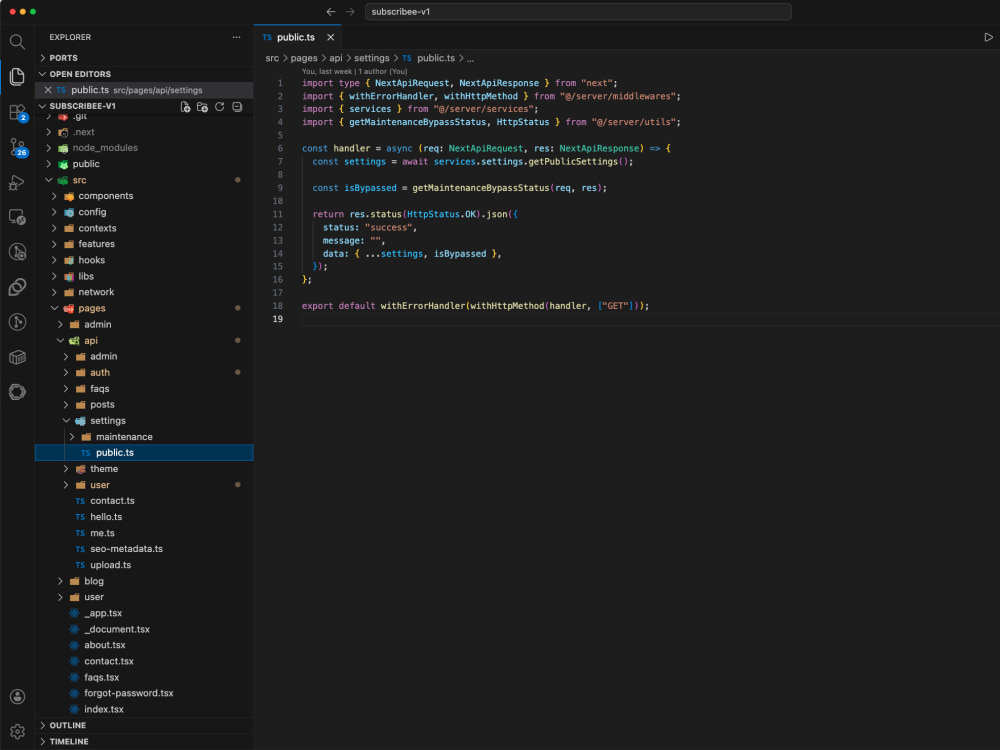This screenshot has height=750, width=1000.
Task: Expand the components folder
Action: point(144,196)
